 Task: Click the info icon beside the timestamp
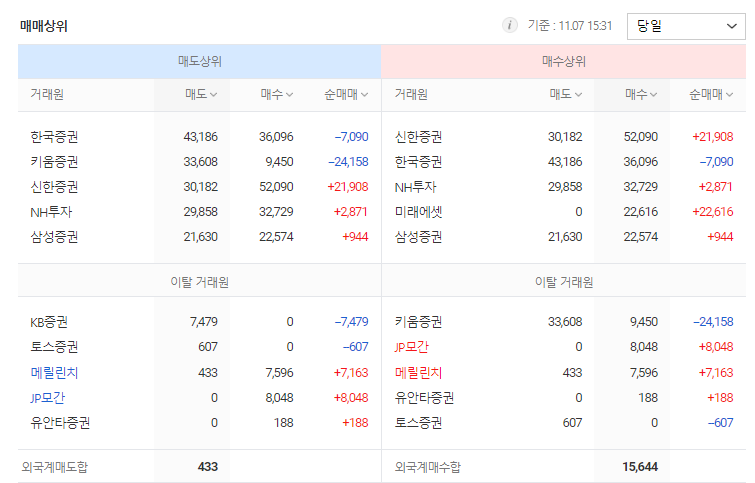[509, 25]
